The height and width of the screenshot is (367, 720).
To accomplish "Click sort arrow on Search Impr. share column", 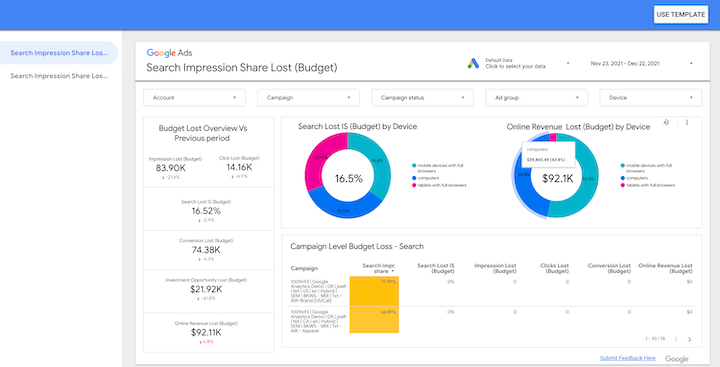I will pyautogui.click(x=393, y=271).
